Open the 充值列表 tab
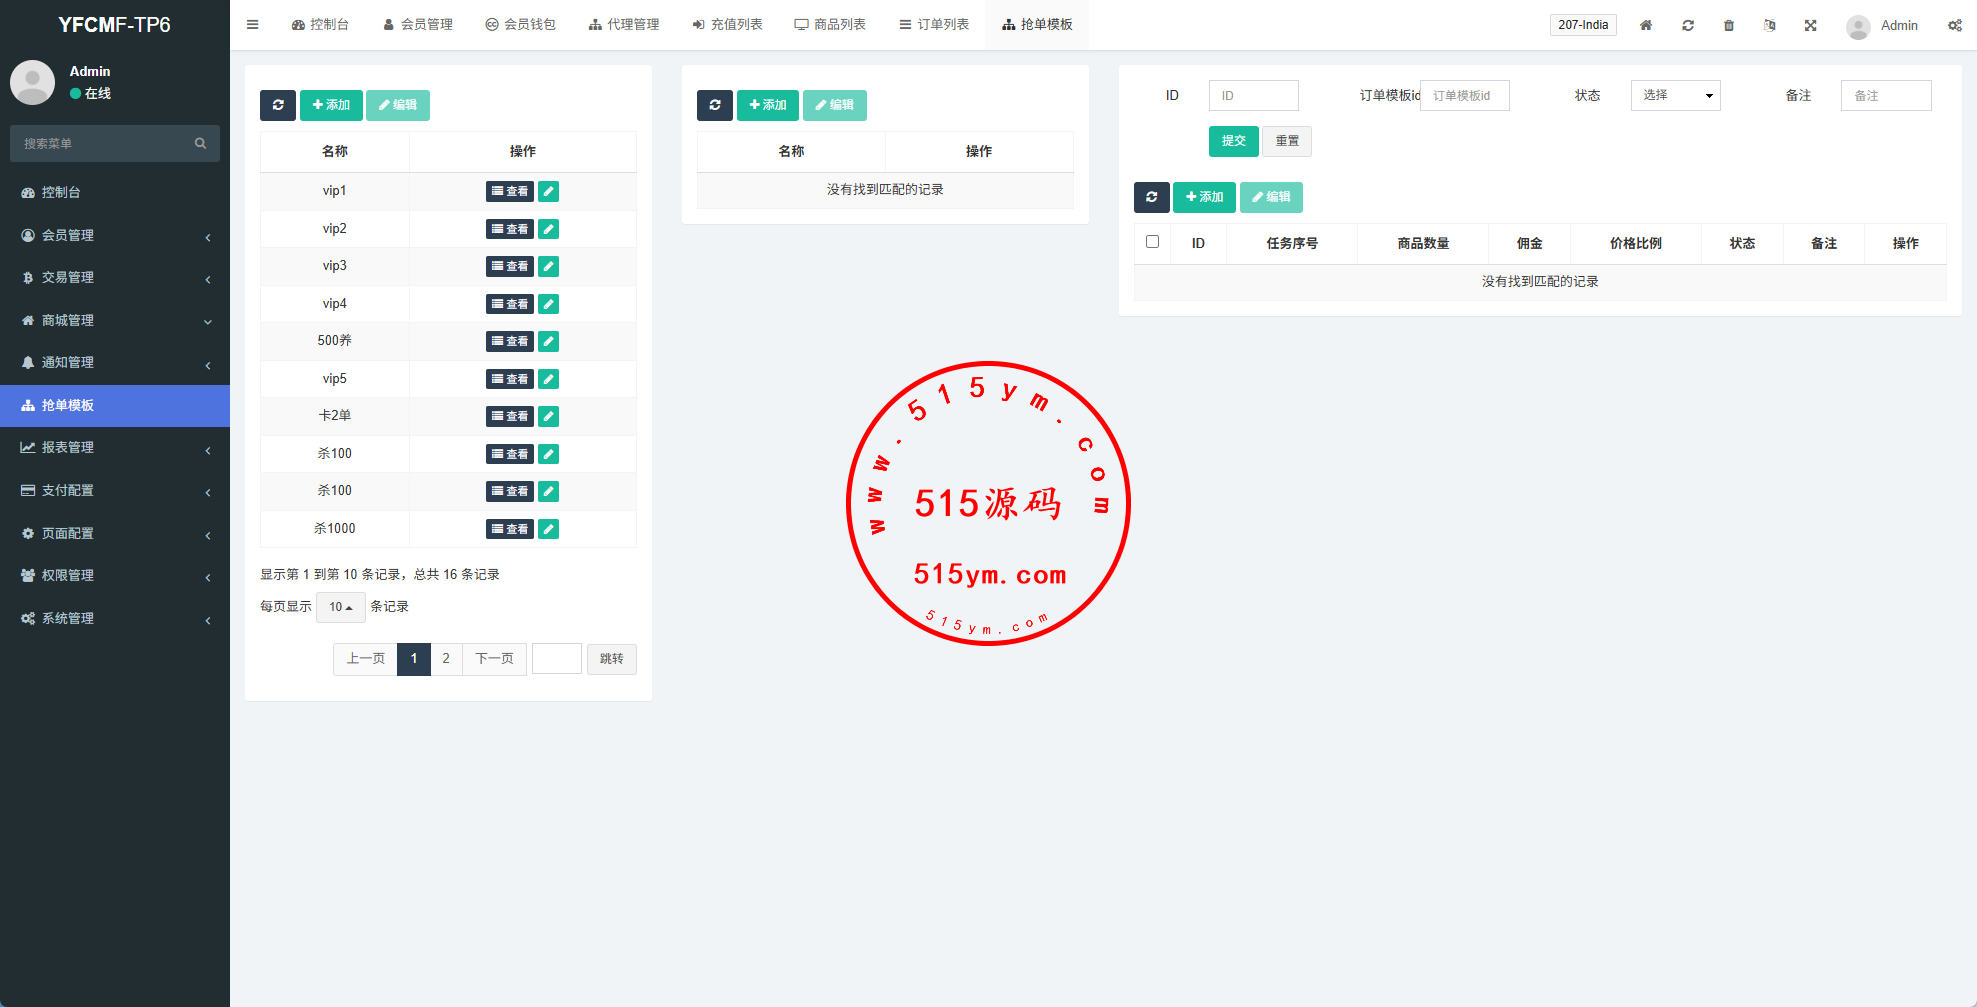Screen dimensions: 1977x1007 [727, 25]
